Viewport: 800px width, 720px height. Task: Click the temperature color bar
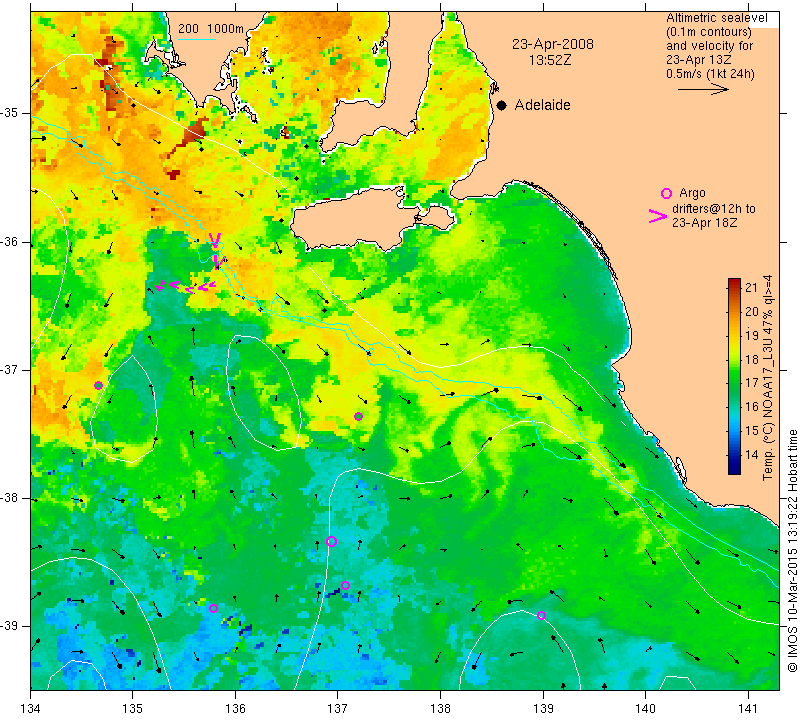734,376
